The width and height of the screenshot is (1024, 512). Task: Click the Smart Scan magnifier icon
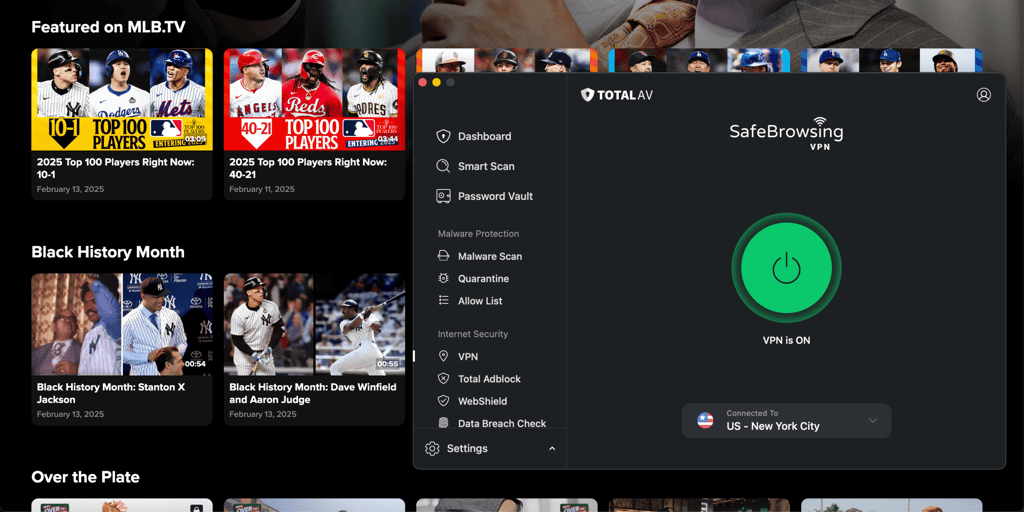[443, 166]
